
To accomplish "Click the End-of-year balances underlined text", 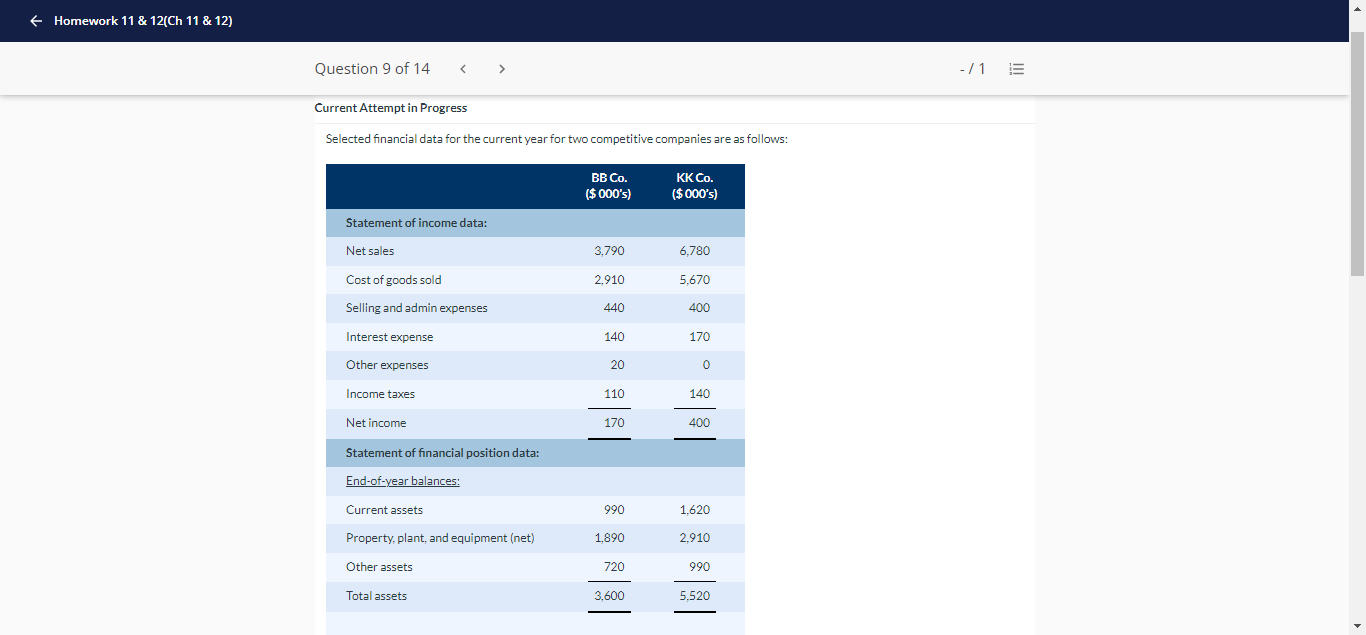I will pos(403,481).
